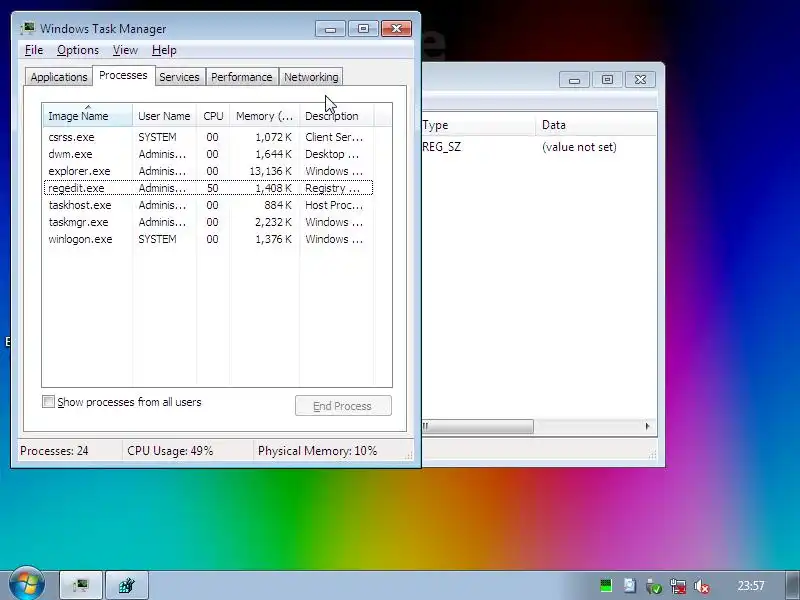The image size is (800, 600).
Task: Select the csrss.exe process row
Action: click(x=208, y=137)
